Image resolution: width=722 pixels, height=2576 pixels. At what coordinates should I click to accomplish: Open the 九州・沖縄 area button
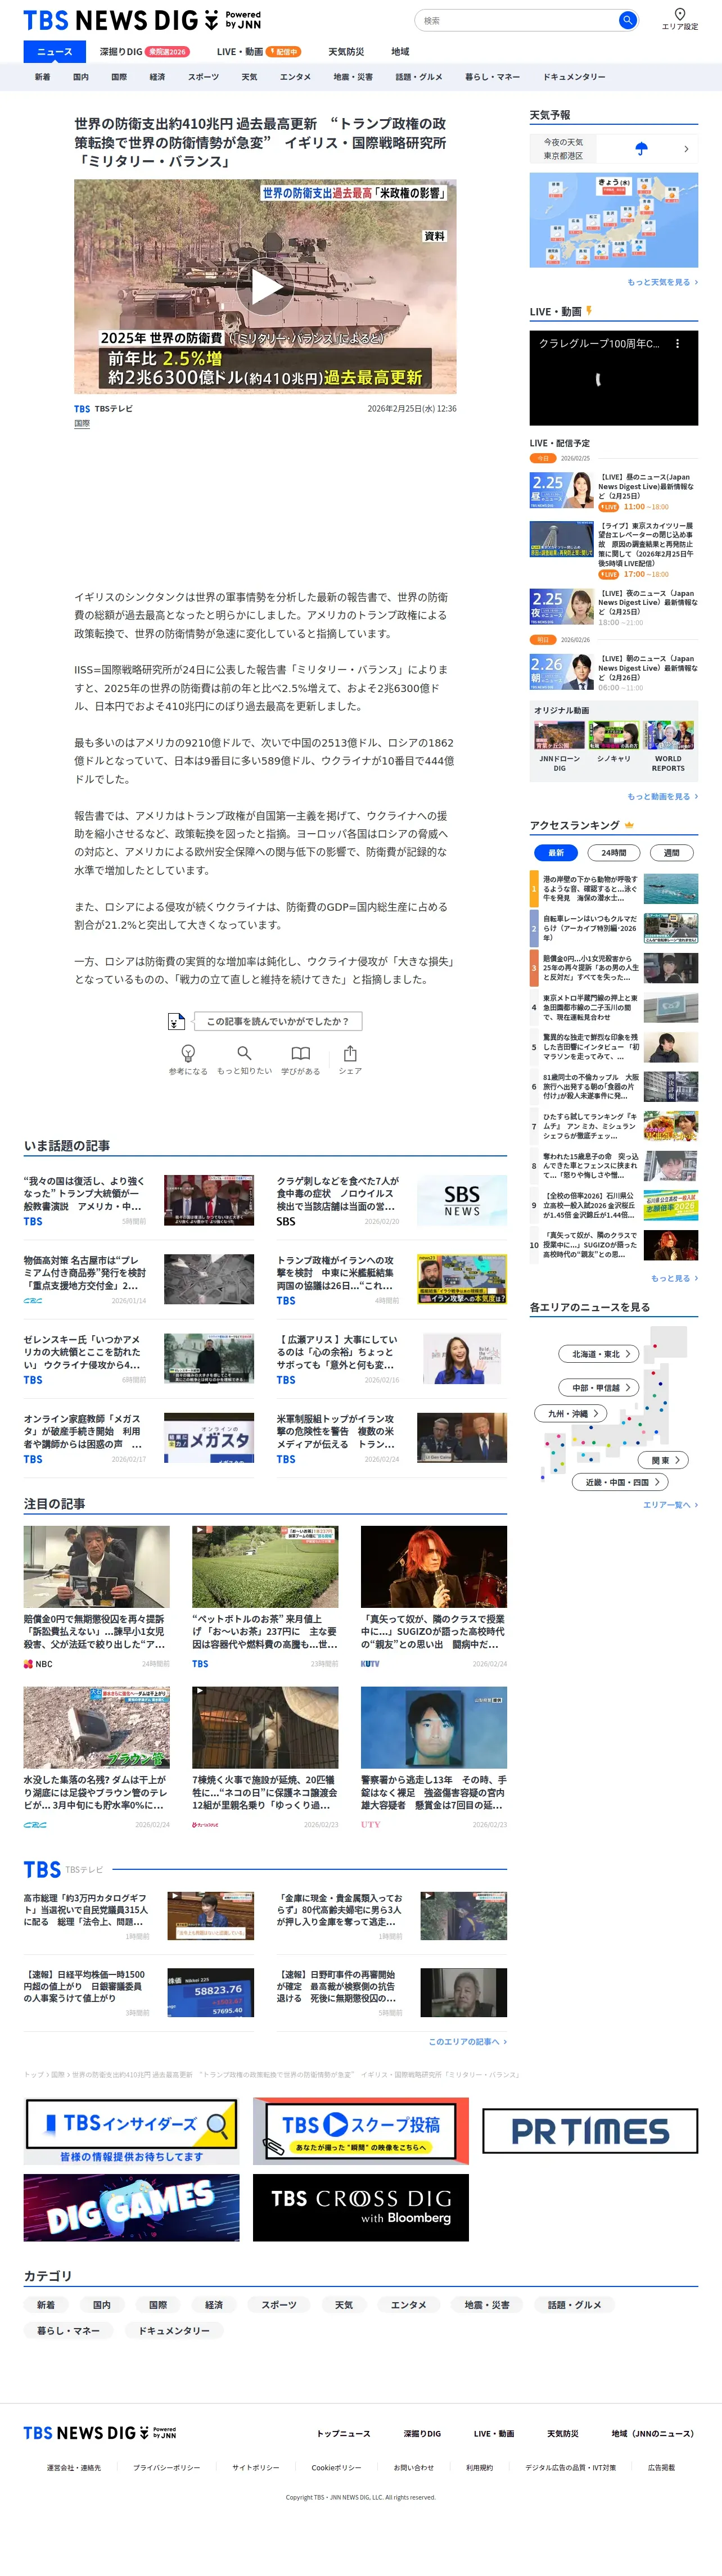571,1414
